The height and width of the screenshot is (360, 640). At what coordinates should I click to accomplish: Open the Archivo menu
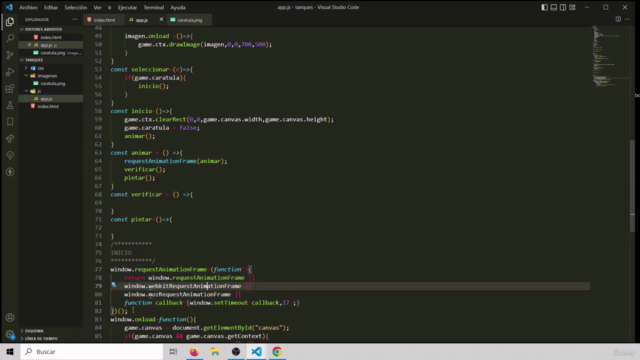pos(29,7)
